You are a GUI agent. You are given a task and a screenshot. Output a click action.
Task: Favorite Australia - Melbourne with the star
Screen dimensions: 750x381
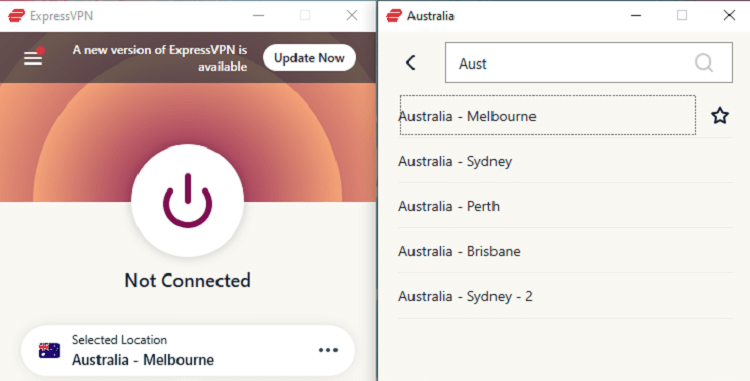point(720,116)
